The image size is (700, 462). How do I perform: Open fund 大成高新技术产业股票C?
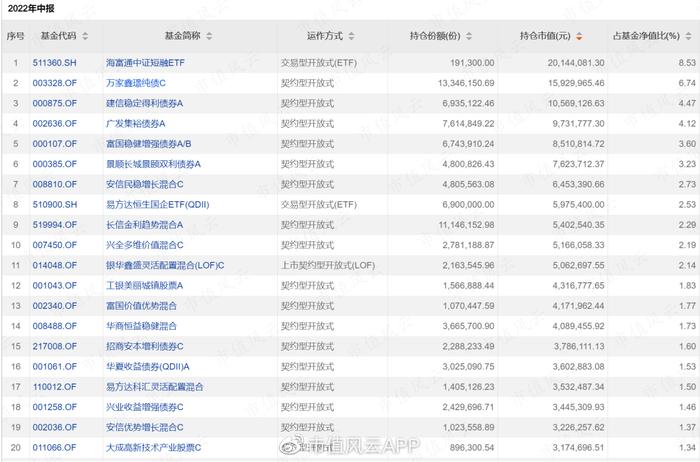154,447
